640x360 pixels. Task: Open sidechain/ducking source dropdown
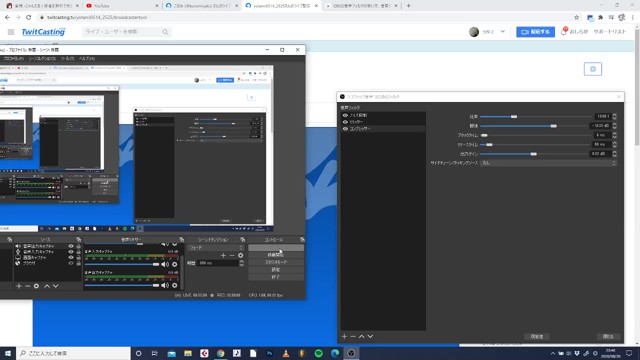click(548, 163)
